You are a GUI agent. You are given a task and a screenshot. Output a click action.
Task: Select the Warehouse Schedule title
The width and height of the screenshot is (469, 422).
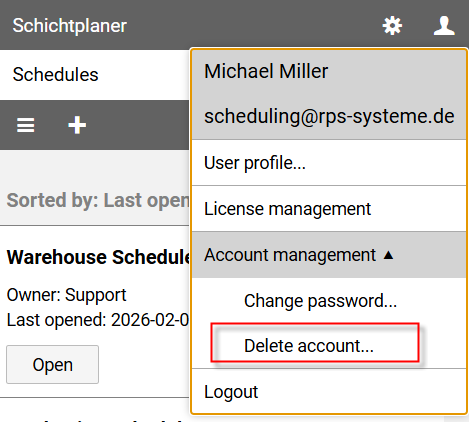(x=98, y=257)
